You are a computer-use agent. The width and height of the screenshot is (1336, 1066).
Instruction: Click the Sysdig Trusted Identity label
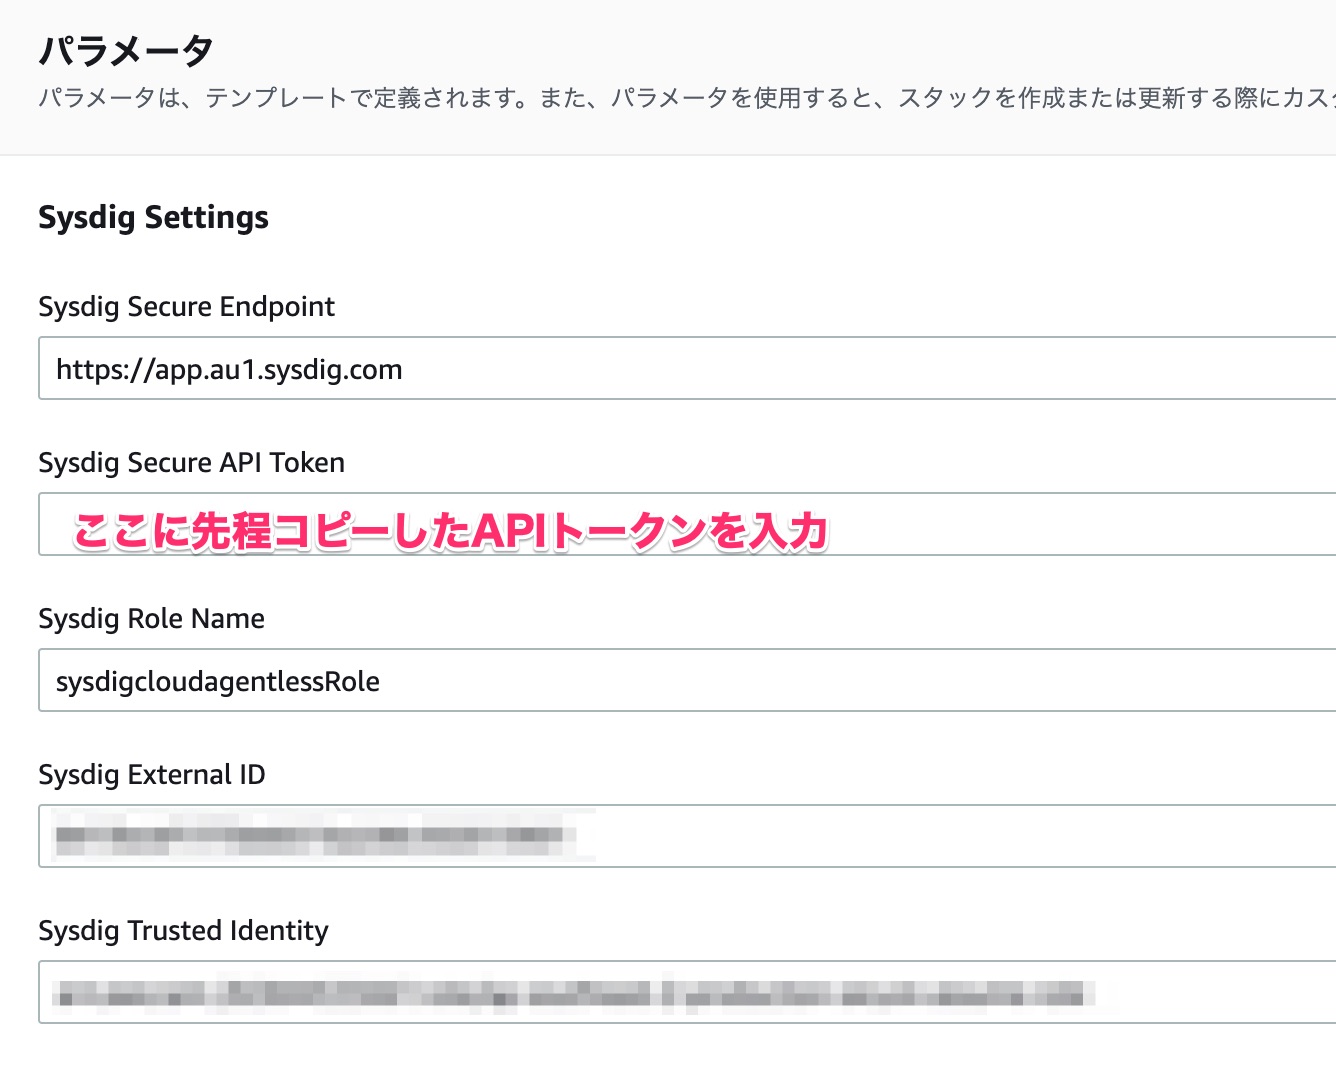[x=183, y=930]
